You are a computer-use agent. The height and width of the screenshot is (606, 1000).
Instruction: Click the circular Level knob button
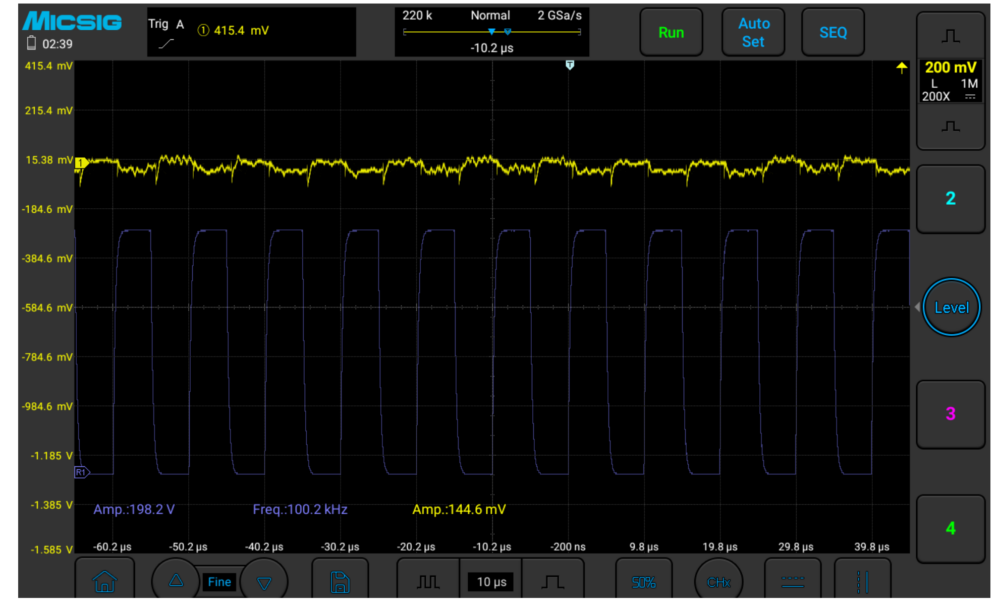pyautogui.click(x=950, y=307)
